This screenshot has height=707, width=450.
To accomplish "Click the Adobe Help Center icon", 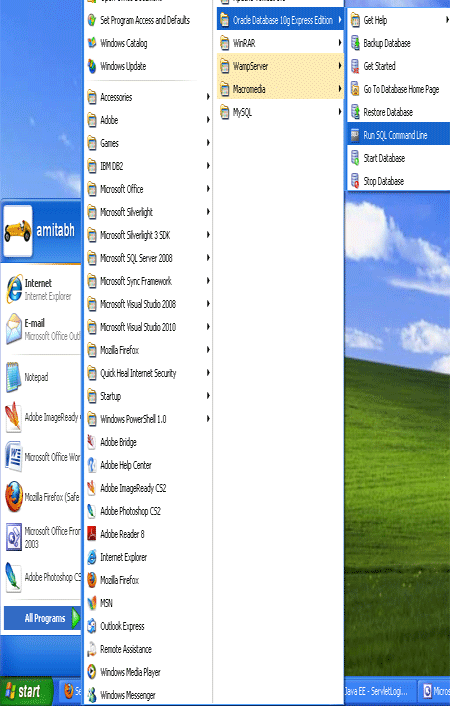I will pos(92,465).
